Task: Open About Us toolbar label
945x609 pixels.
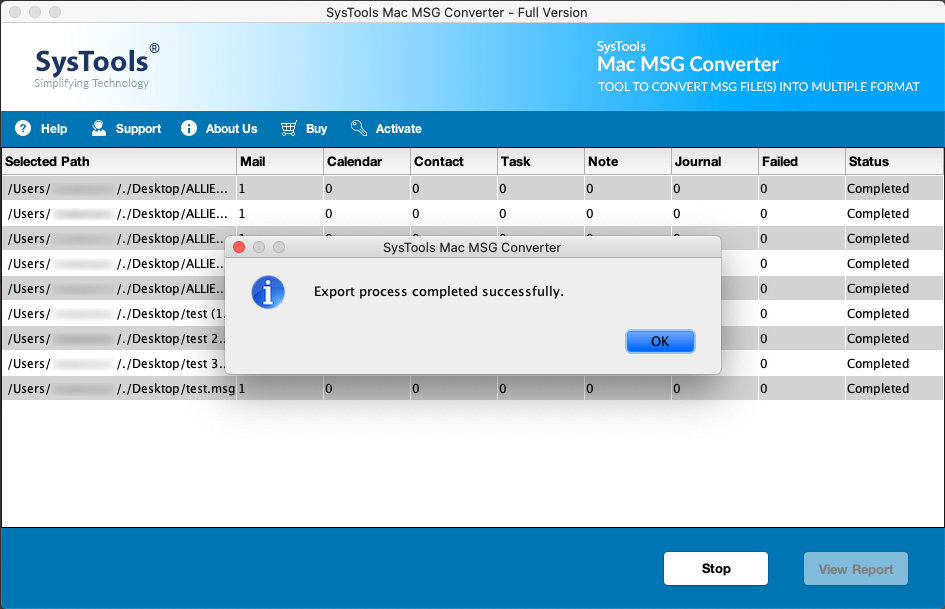Action: (x=231, y=128)
